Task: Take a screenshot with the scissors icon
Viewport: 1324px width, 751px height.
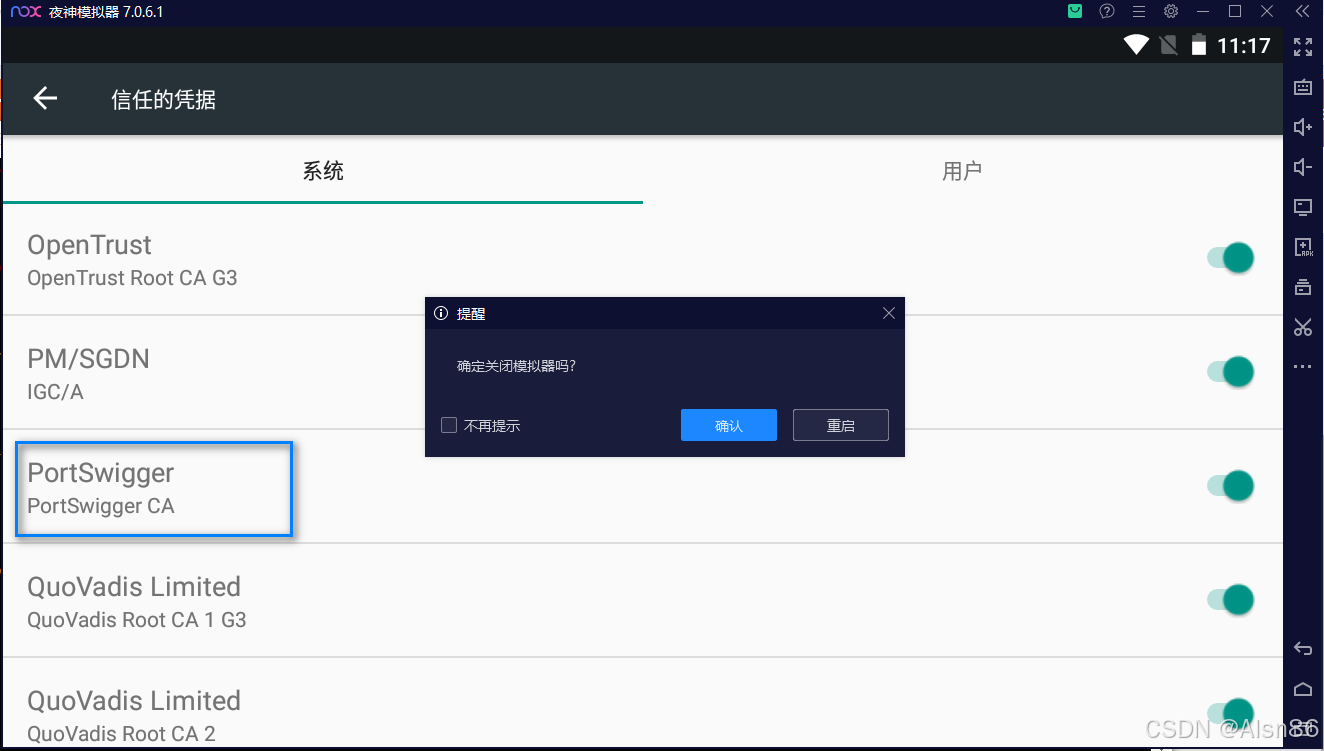Action: pos(1302,327)
